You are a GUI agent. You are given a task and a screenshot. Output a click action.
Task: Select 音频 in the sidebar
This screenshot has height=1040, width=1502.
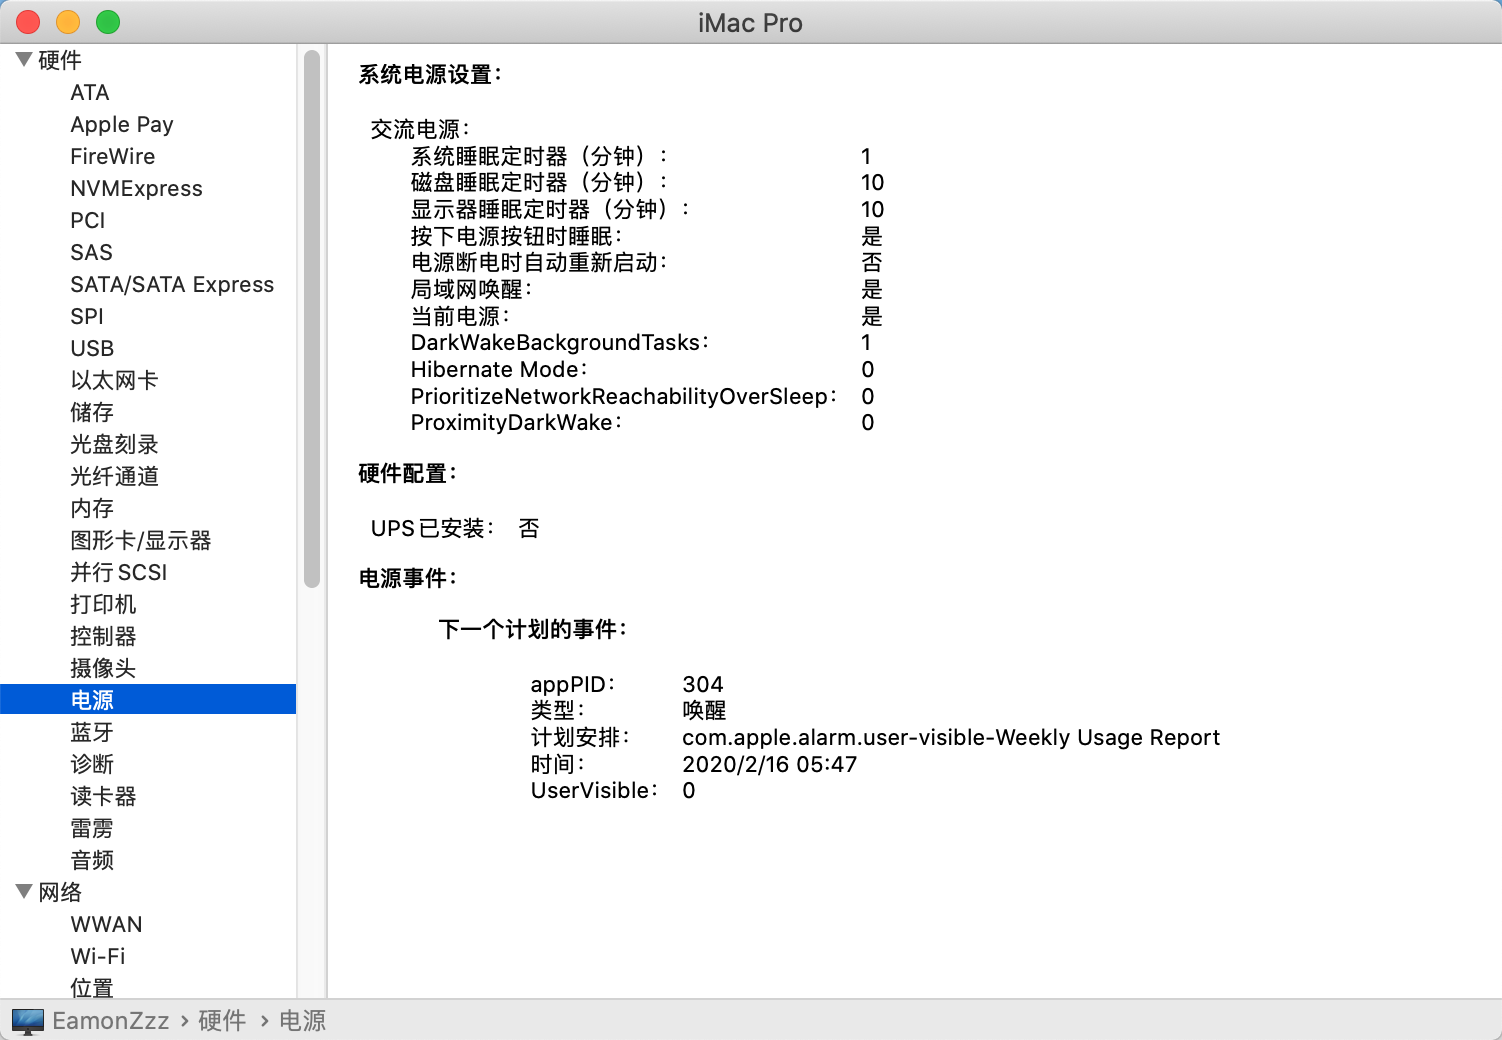pyautogui.click(x=92, y=860)
